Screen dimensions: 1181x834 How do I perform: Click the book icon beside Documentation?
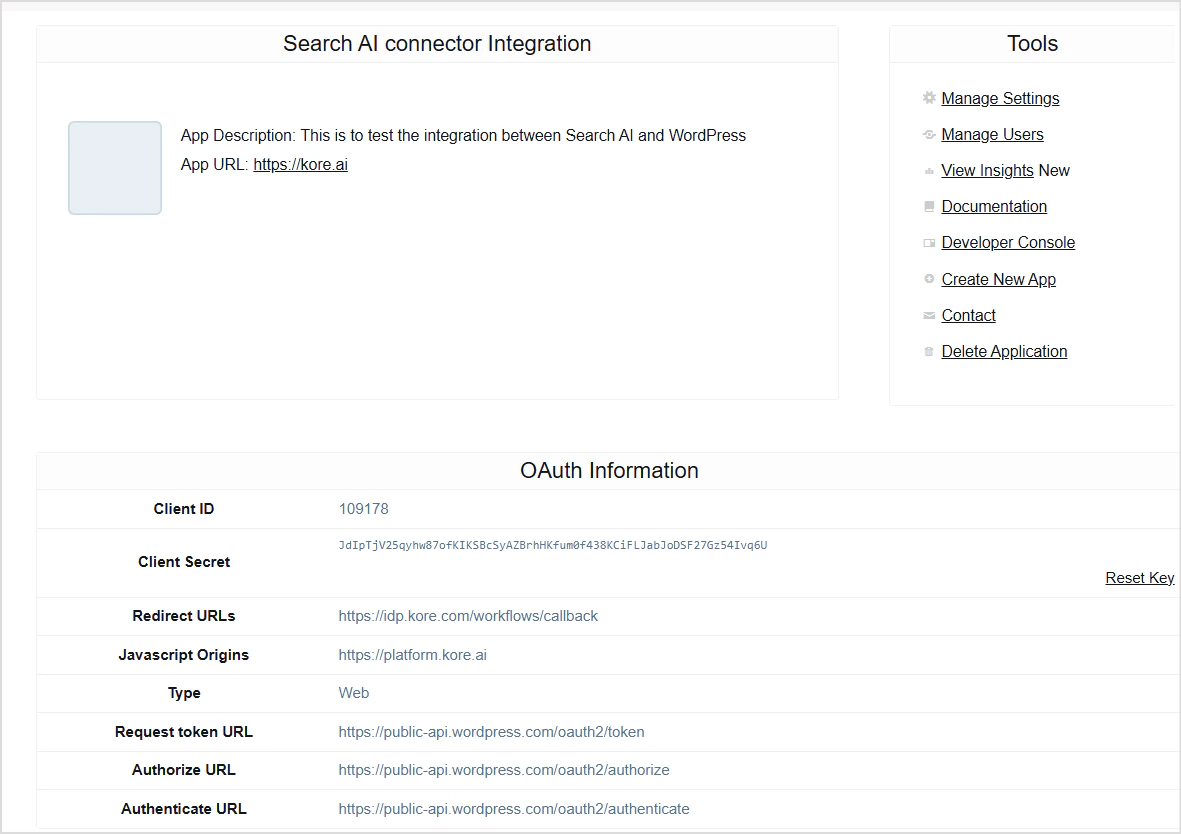(x=929, y=206)
